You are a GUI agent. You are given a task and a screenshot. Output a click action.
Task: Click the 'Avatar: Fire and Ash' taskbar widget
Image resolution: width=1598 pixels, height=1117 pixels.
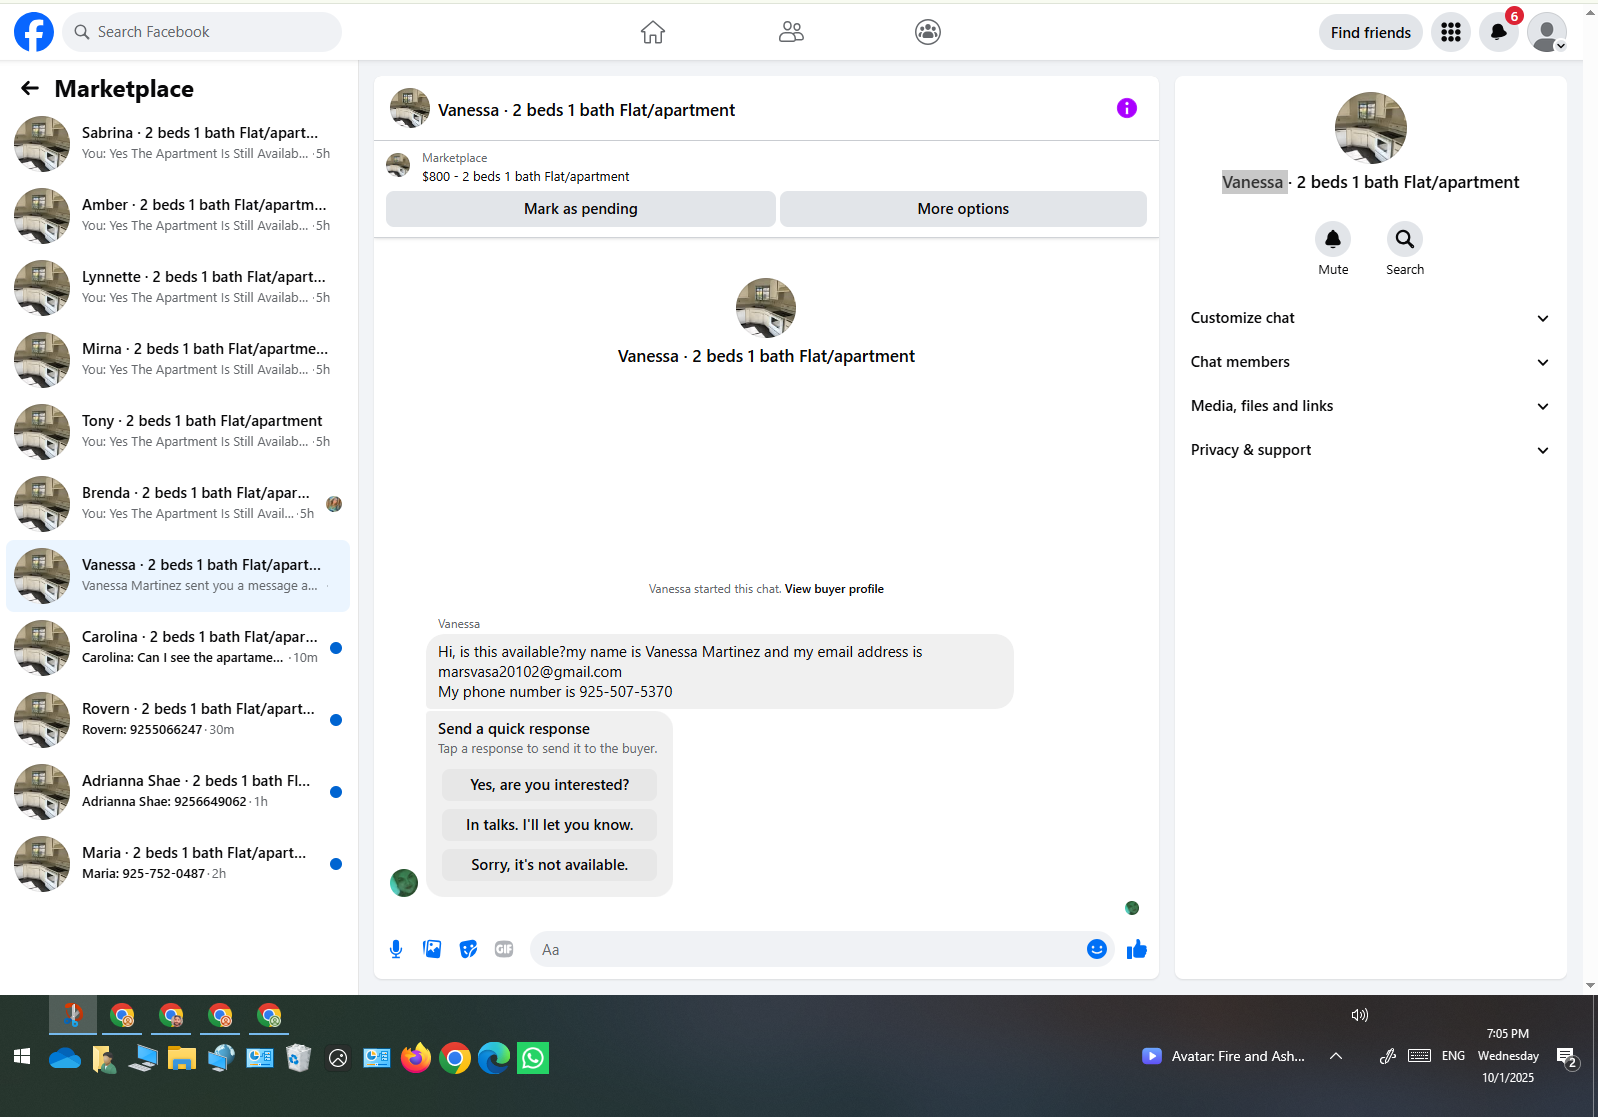pyautogui.click(x=1224, y=1056)
